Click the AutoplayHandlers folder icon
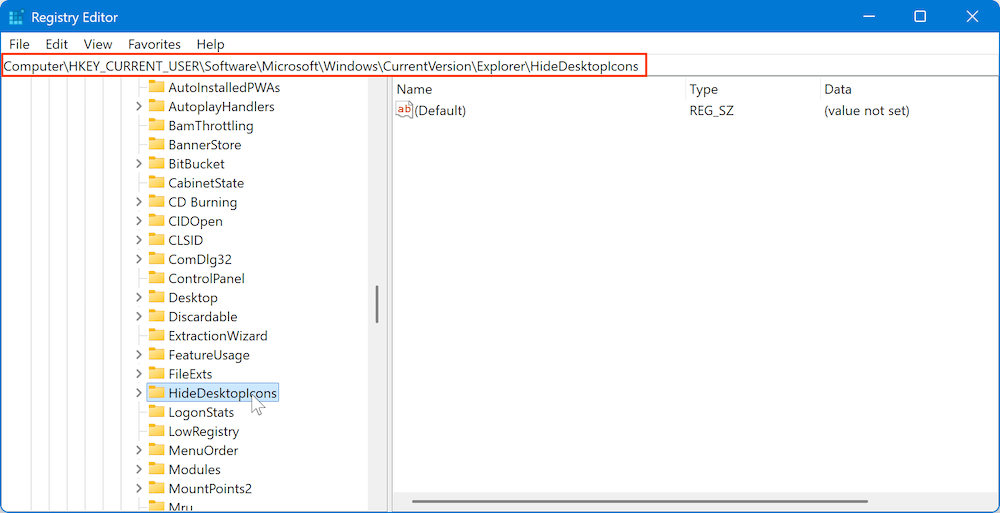The width and height of the screenshot is (1000, 513). point(156,106)
